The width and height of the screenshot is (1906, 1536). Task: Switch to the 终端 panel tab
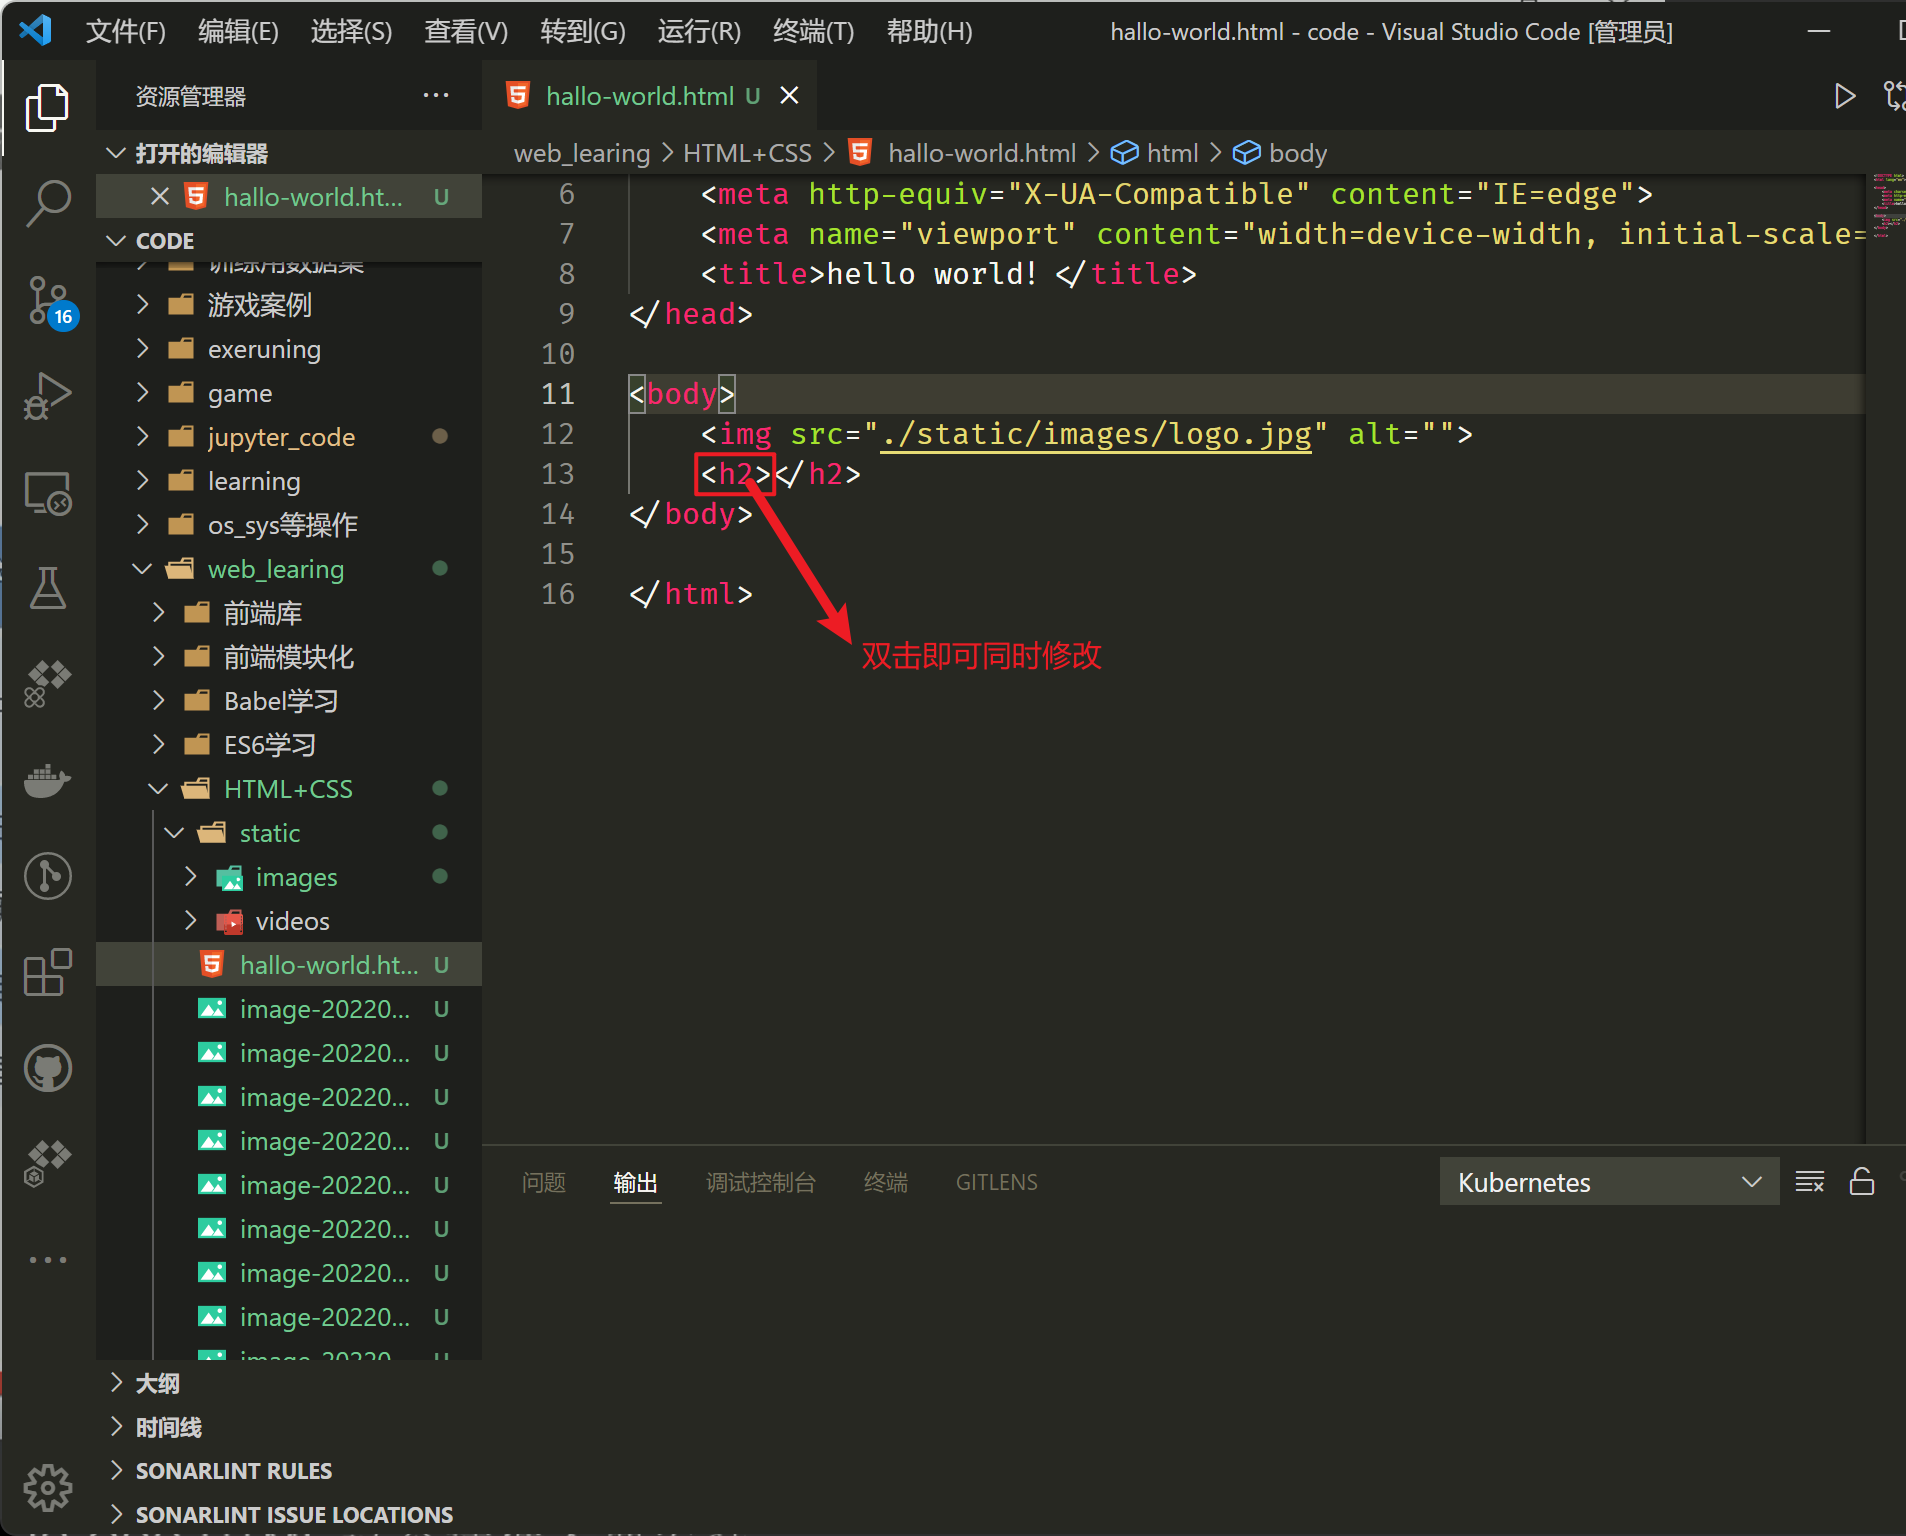coord(885,1182)
